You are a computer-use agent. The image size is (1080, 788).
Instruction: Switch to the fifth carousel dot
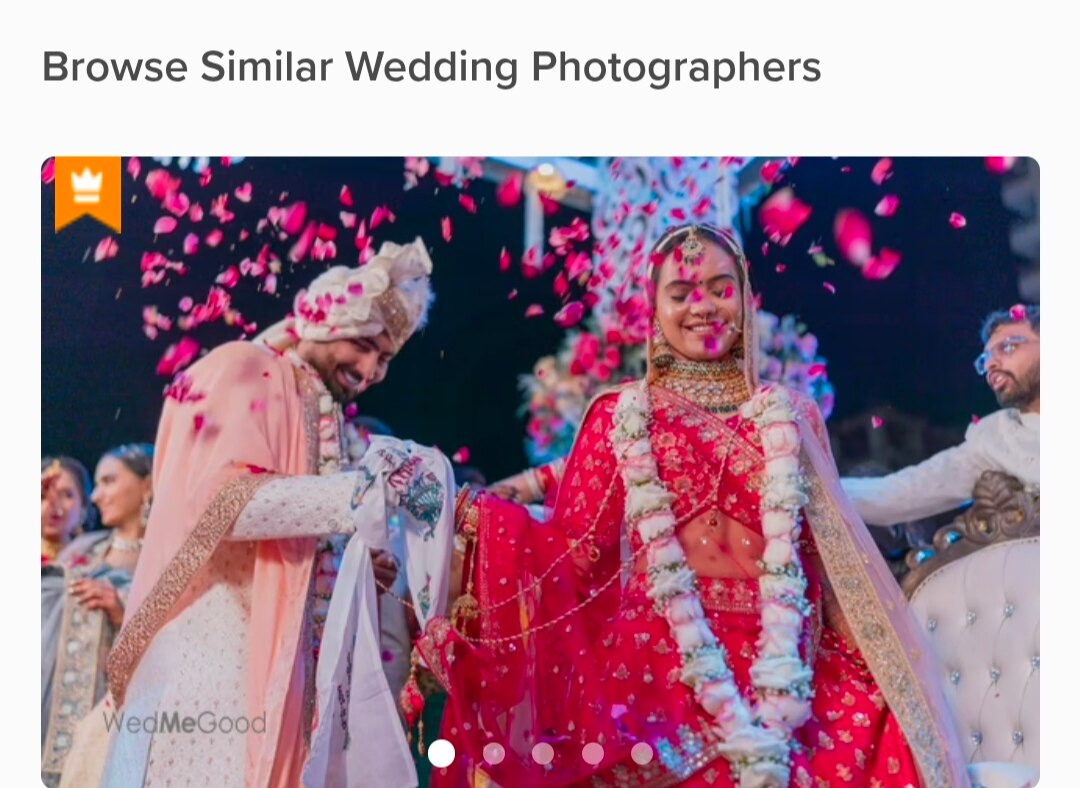[642, 754]
